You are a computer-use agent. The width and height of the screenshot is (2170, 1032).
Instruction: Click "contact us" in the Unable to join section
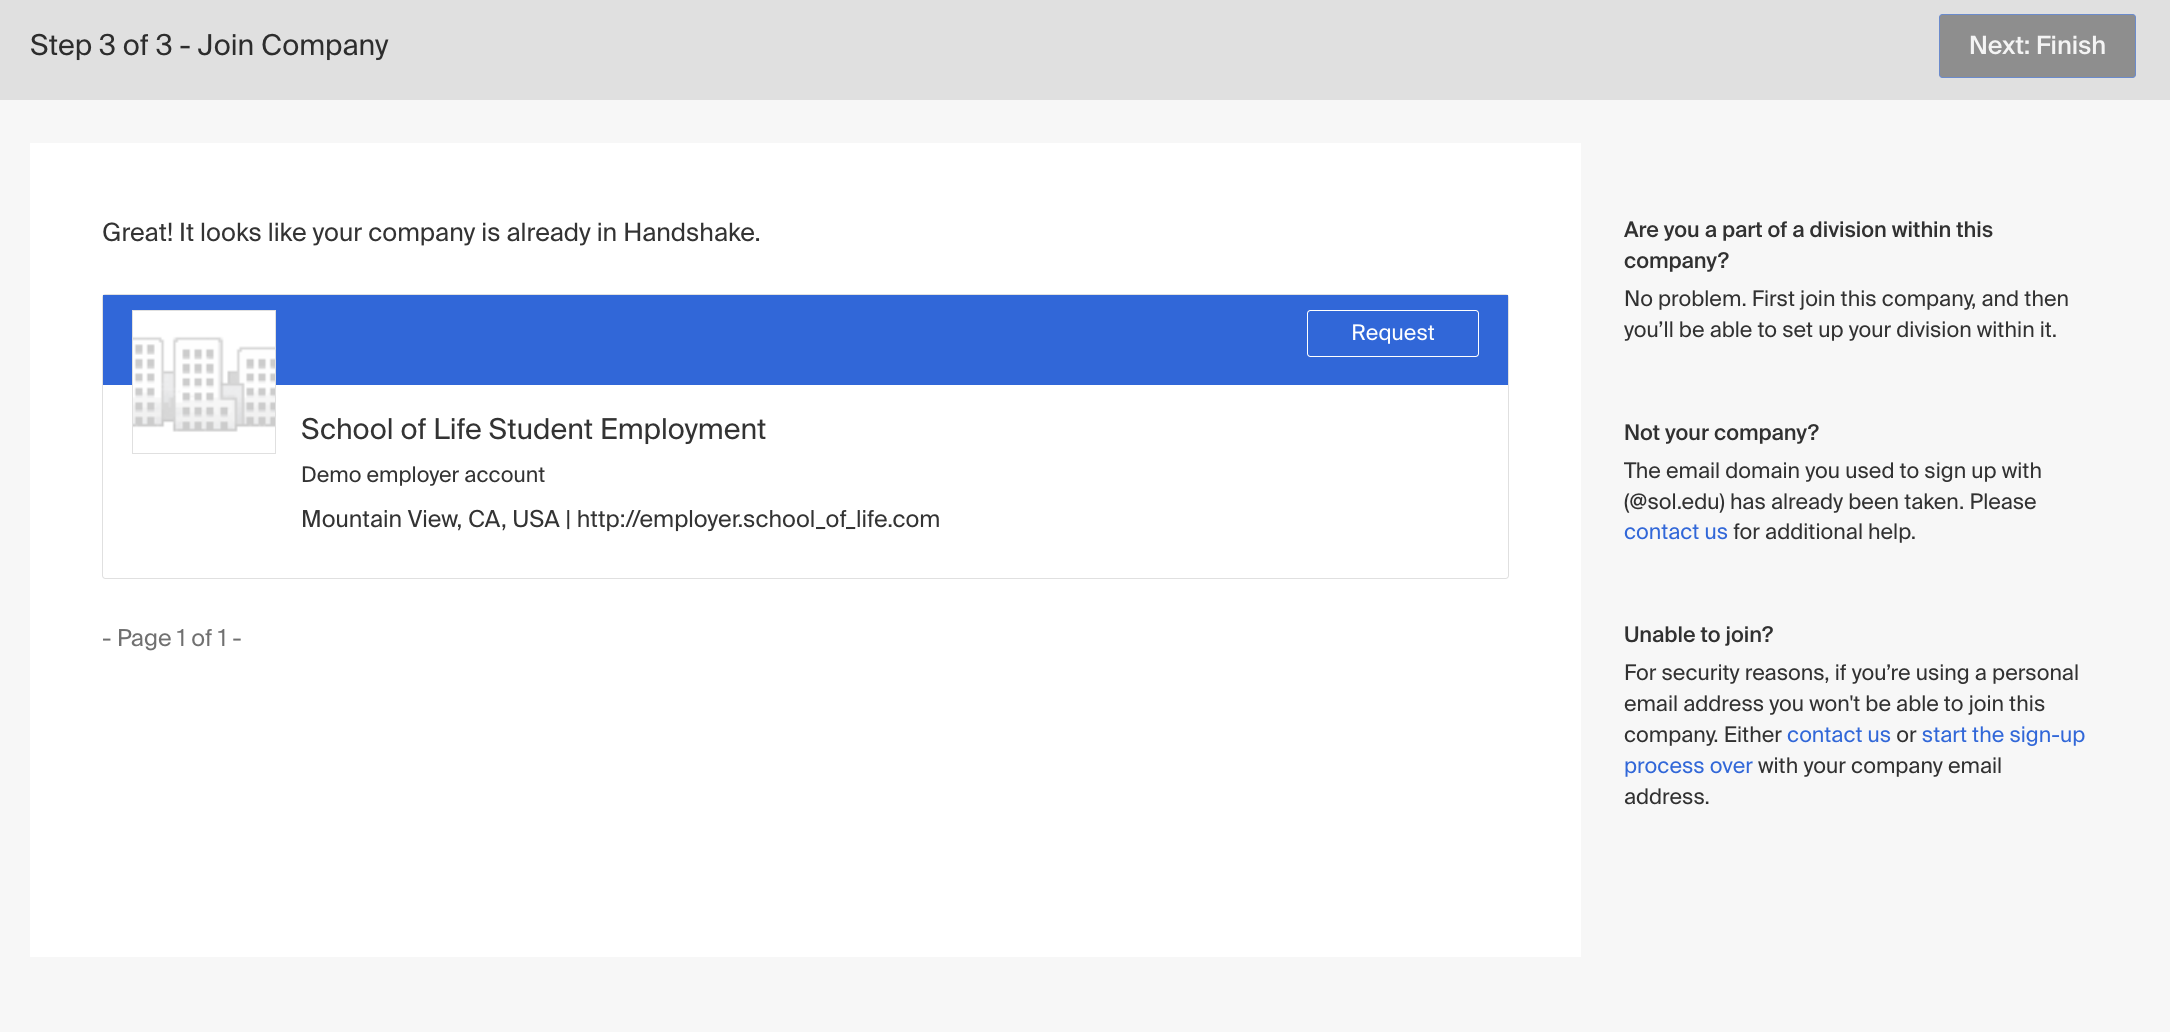tap(1839, 734)
